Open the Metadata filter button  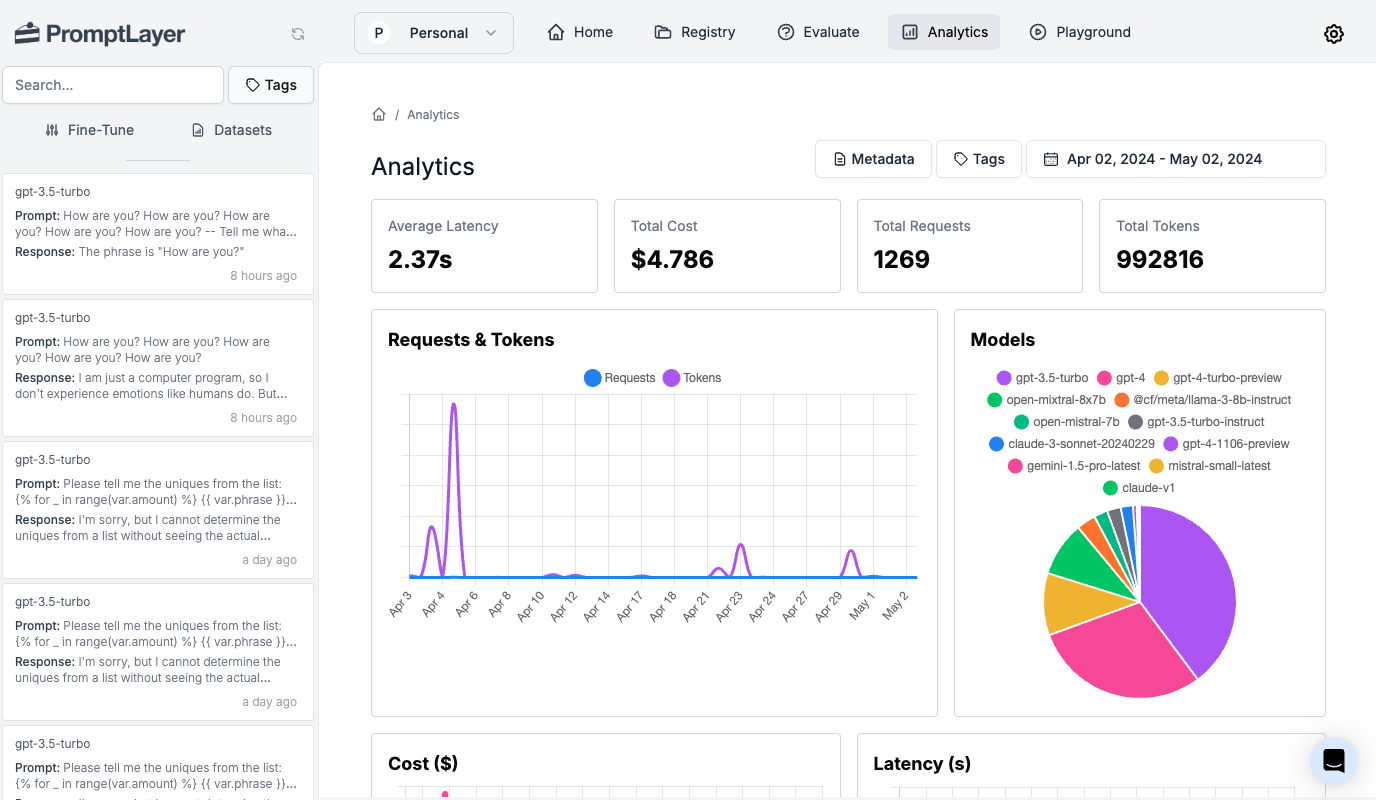click(873, 159)
